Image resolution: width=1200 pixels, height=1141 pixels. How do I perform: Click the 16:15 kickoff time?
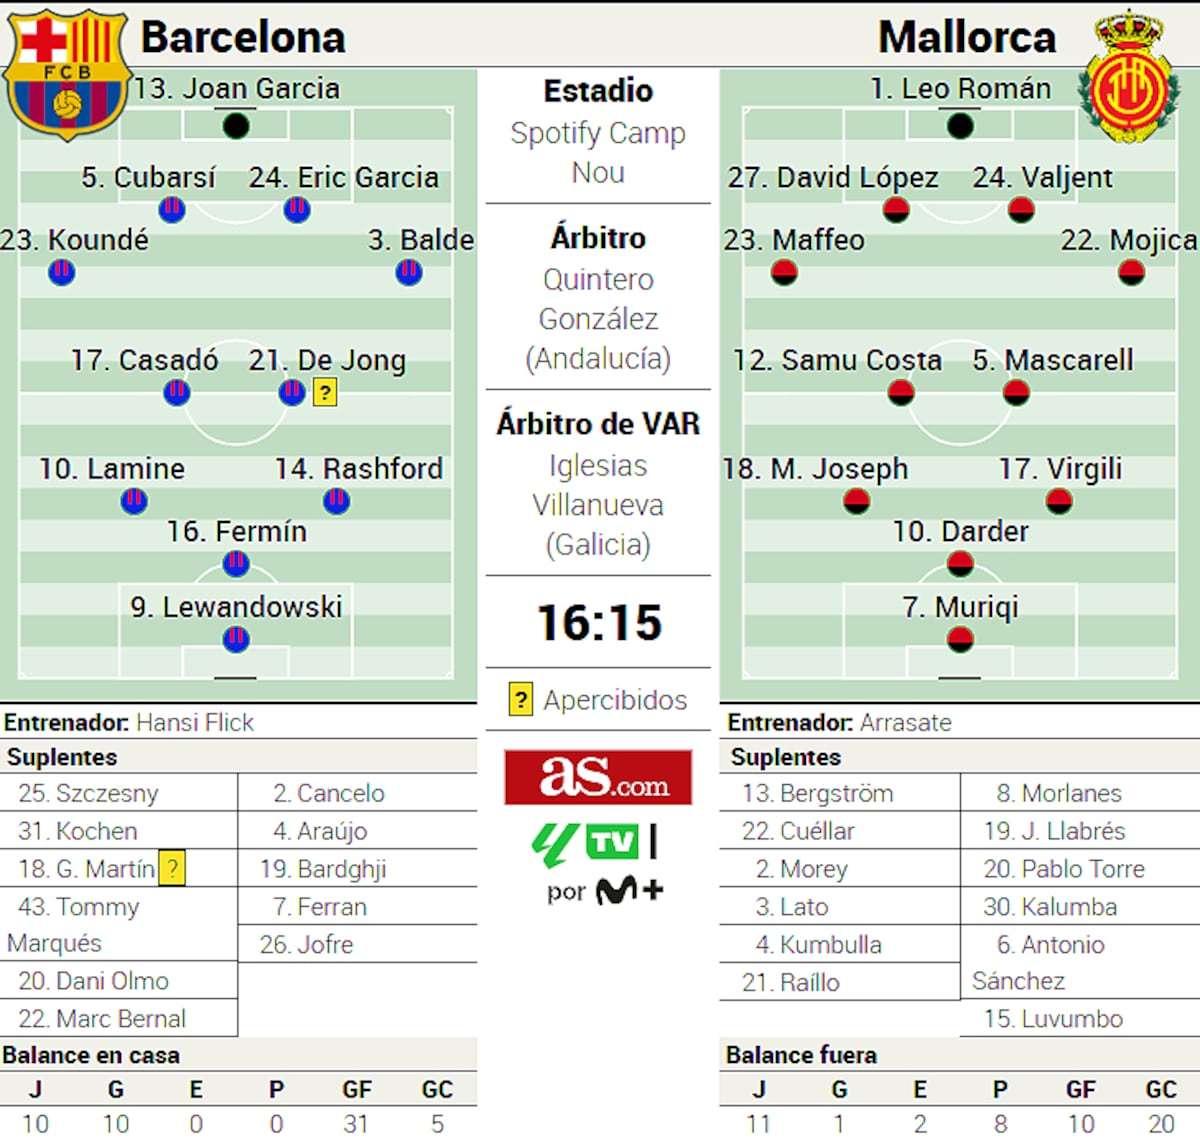point(599,622)
